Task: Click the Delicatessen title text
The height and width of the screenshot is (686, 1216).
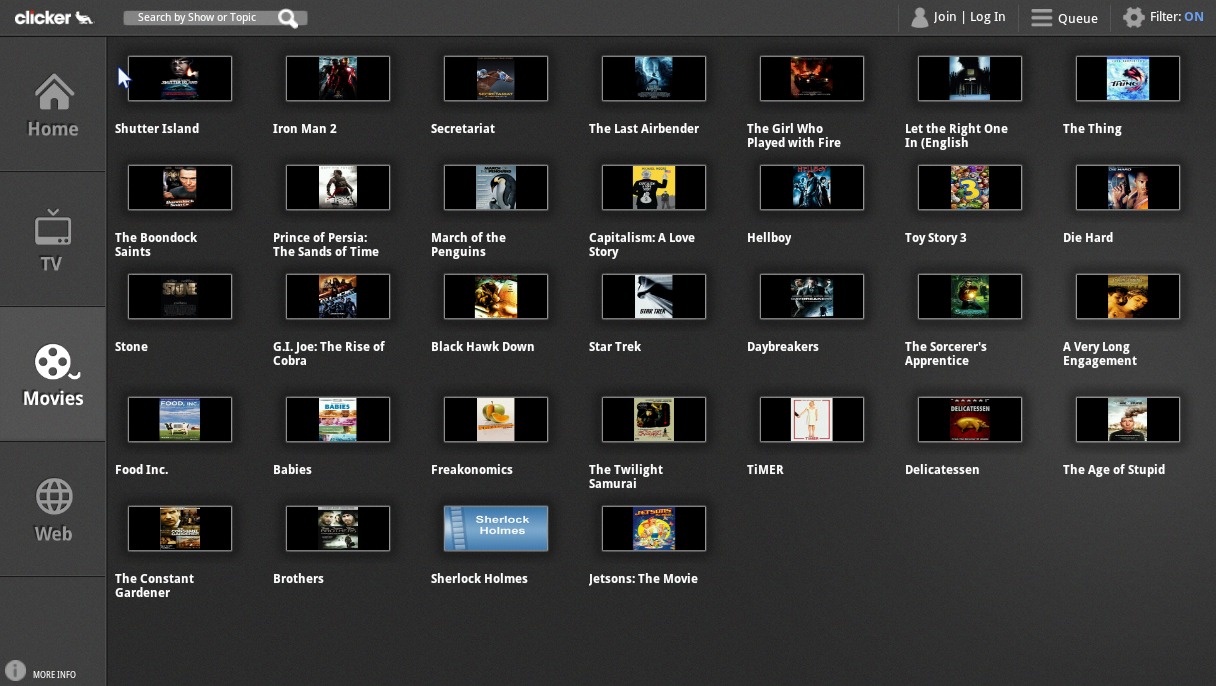Action: click(942, 469)
